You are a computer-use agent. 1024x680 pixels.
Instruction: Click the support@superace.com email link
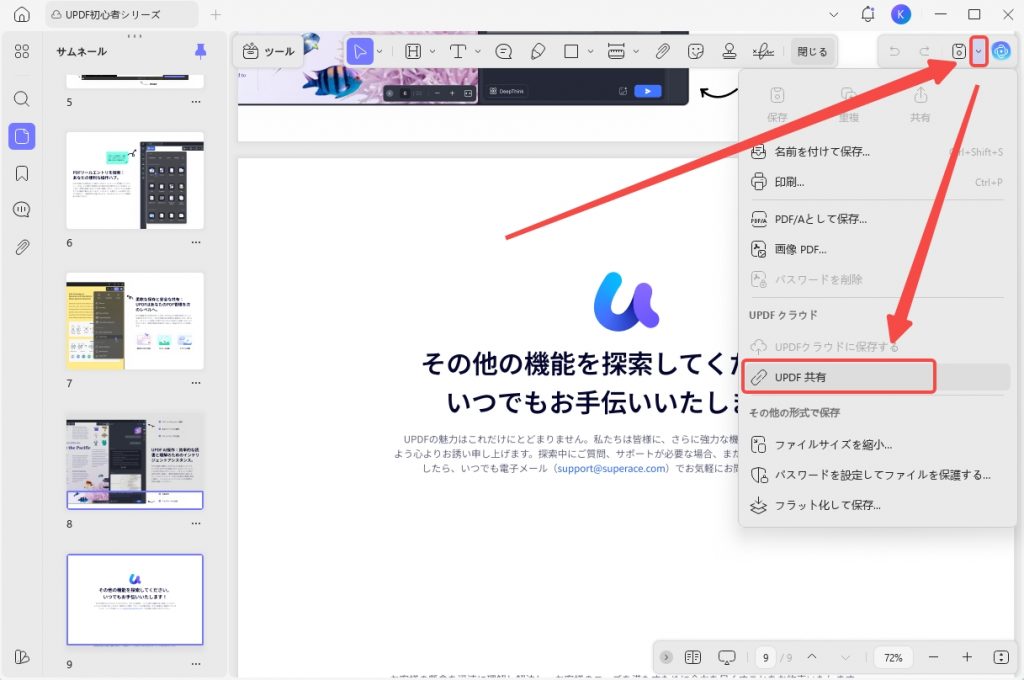click(612, 468)
